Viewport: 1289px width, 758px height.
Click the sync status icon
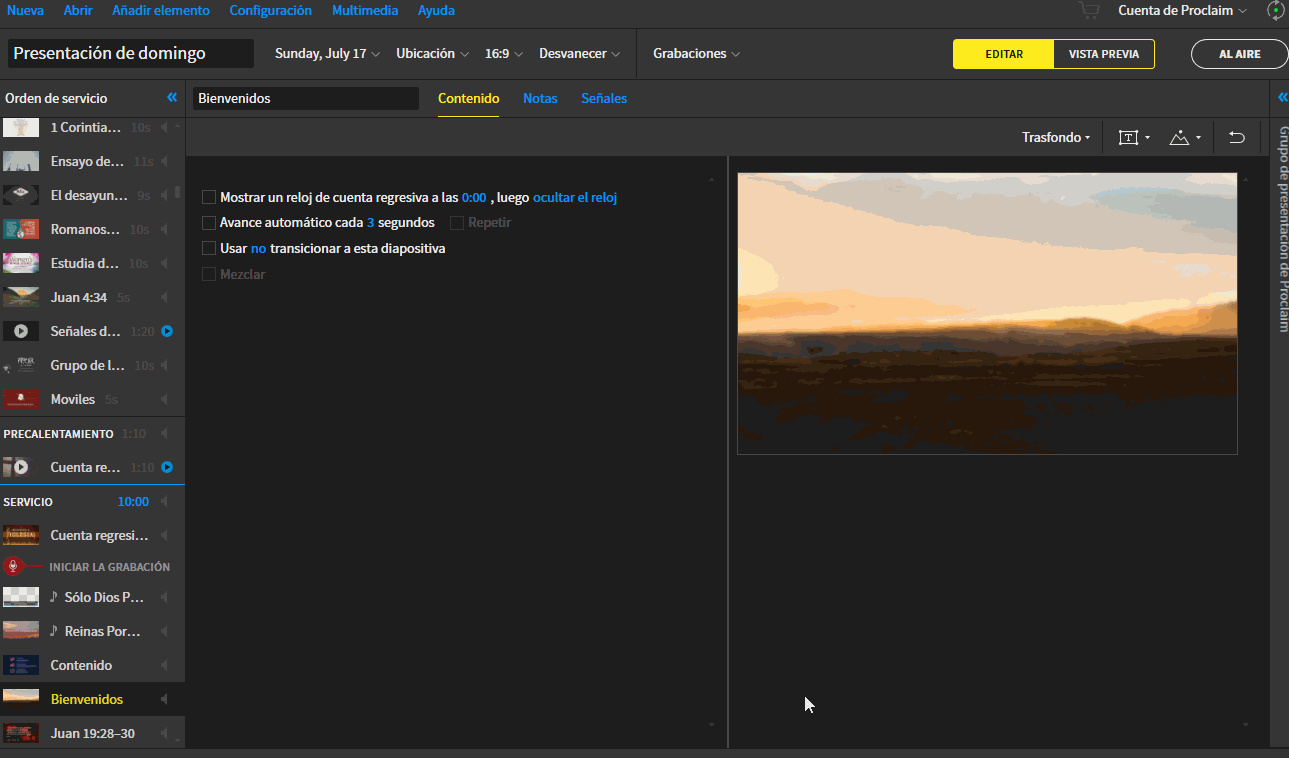[1276, 11]
